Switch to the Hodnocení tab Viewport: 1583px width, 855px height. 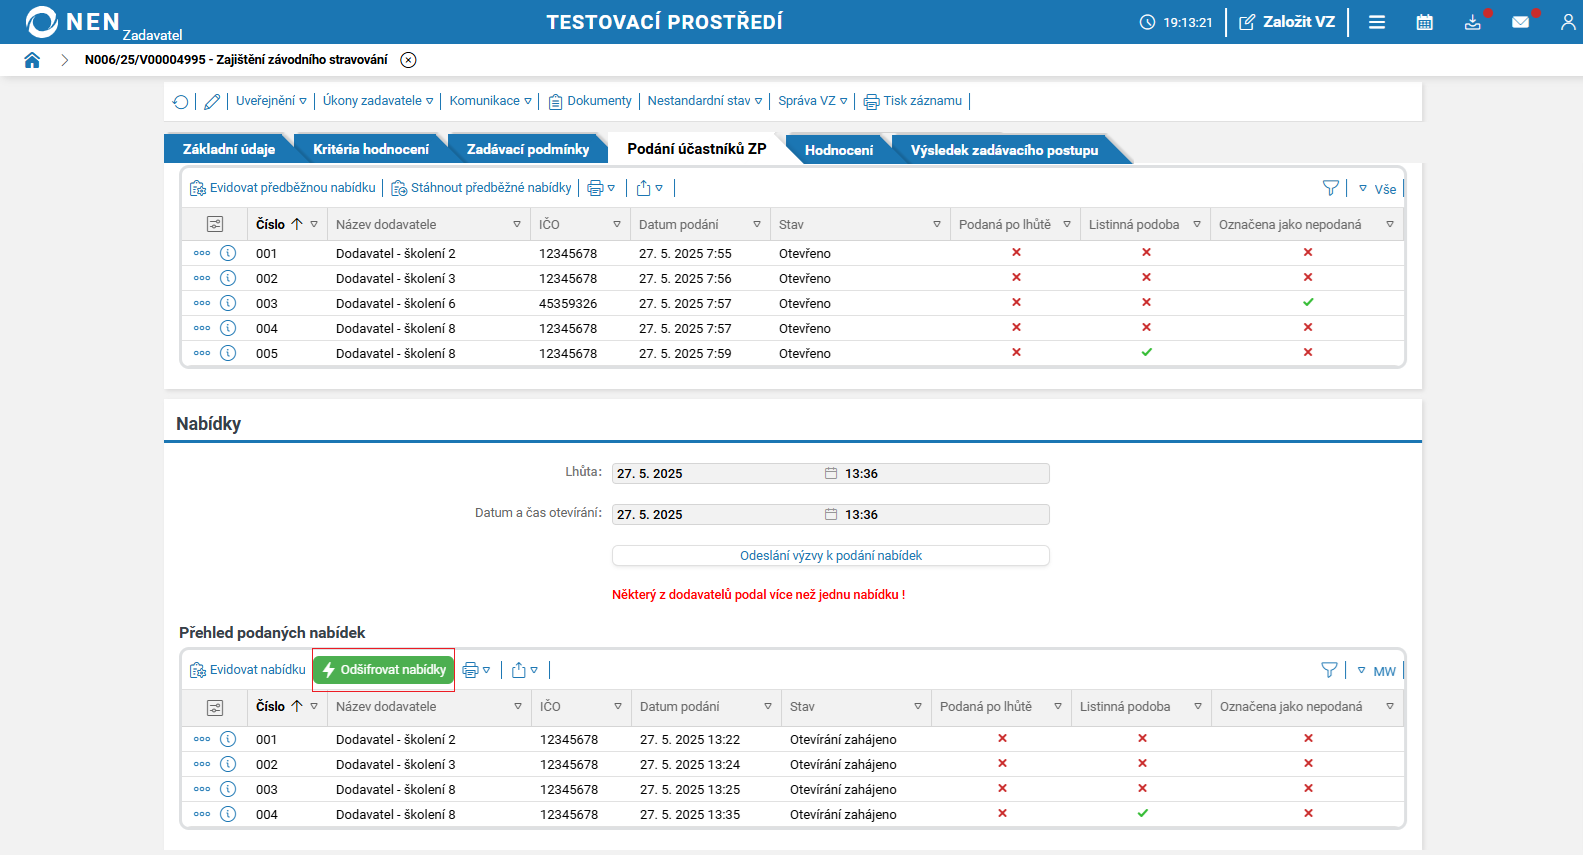838,150
